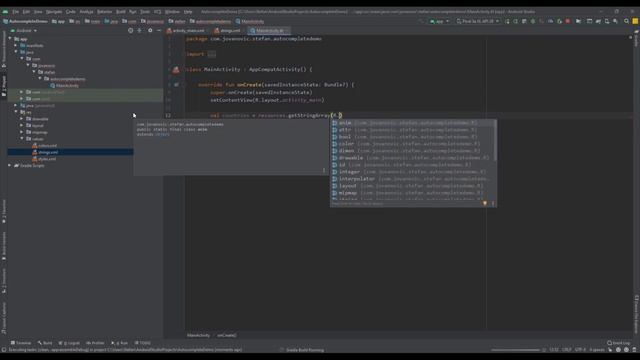The image size is (640, 360).
Task: Click the expand-all icon in project panel header
Action: [x=140, y=30]
